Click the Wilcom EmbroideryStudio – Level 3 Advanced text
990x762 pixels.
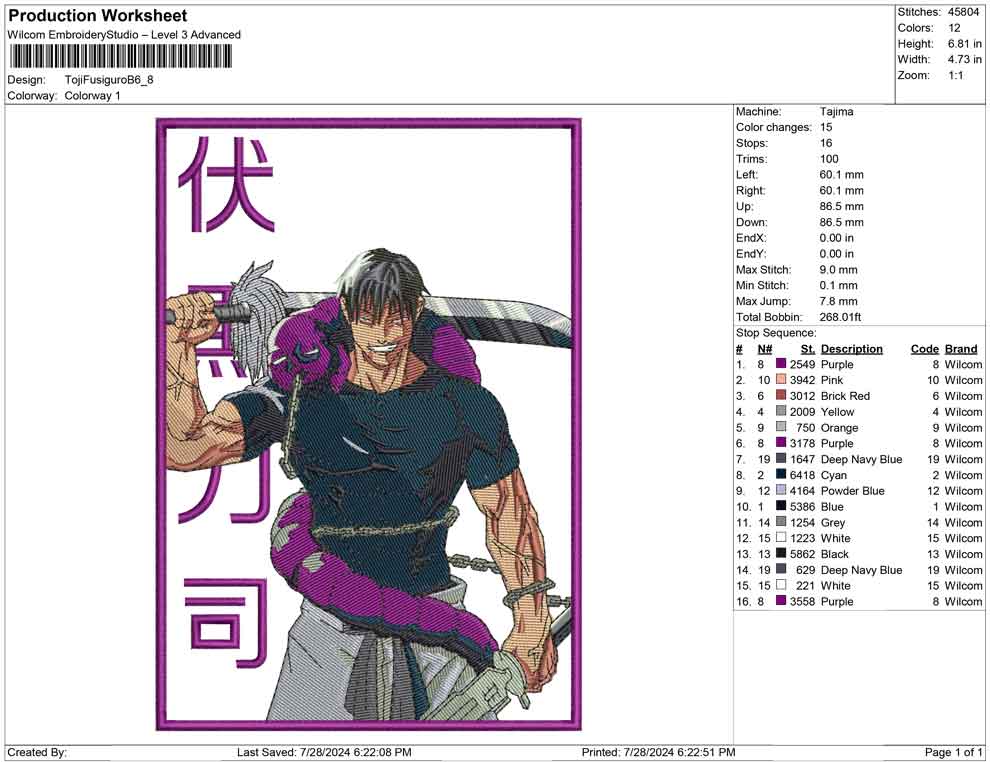(x=124, y=35)
